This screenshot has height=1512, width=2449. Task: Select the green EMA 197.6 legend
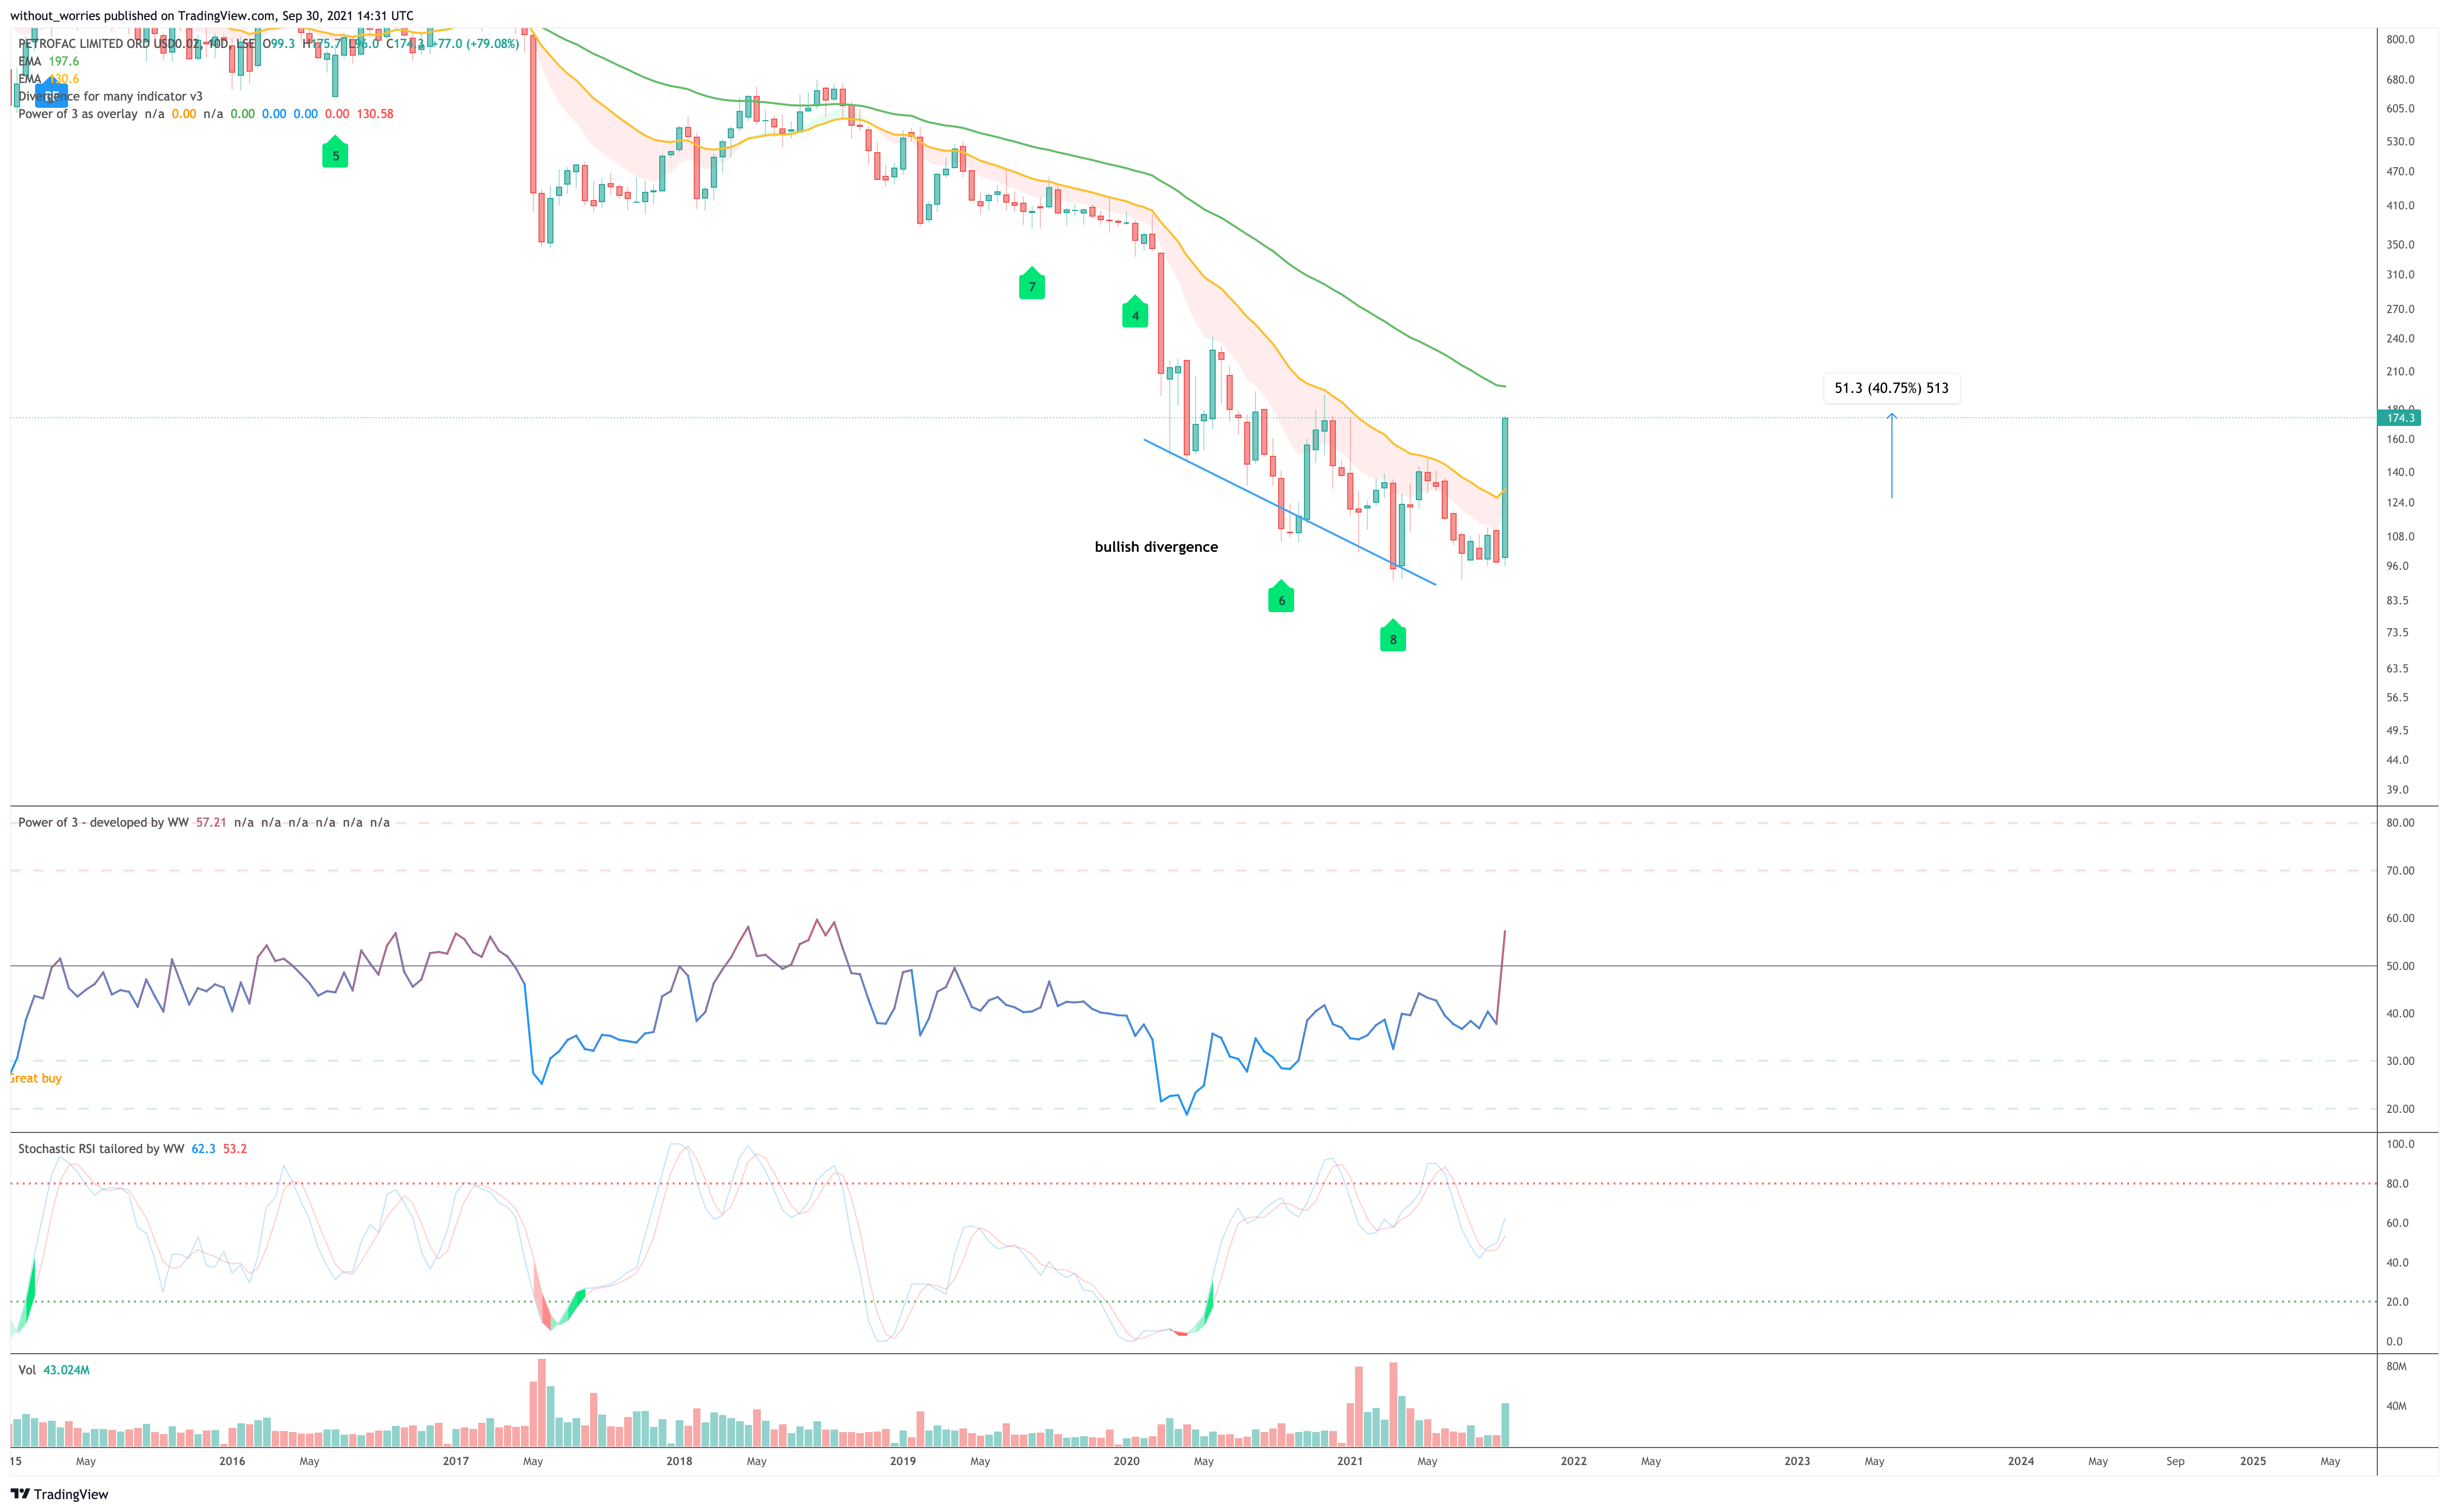(48, 61)
